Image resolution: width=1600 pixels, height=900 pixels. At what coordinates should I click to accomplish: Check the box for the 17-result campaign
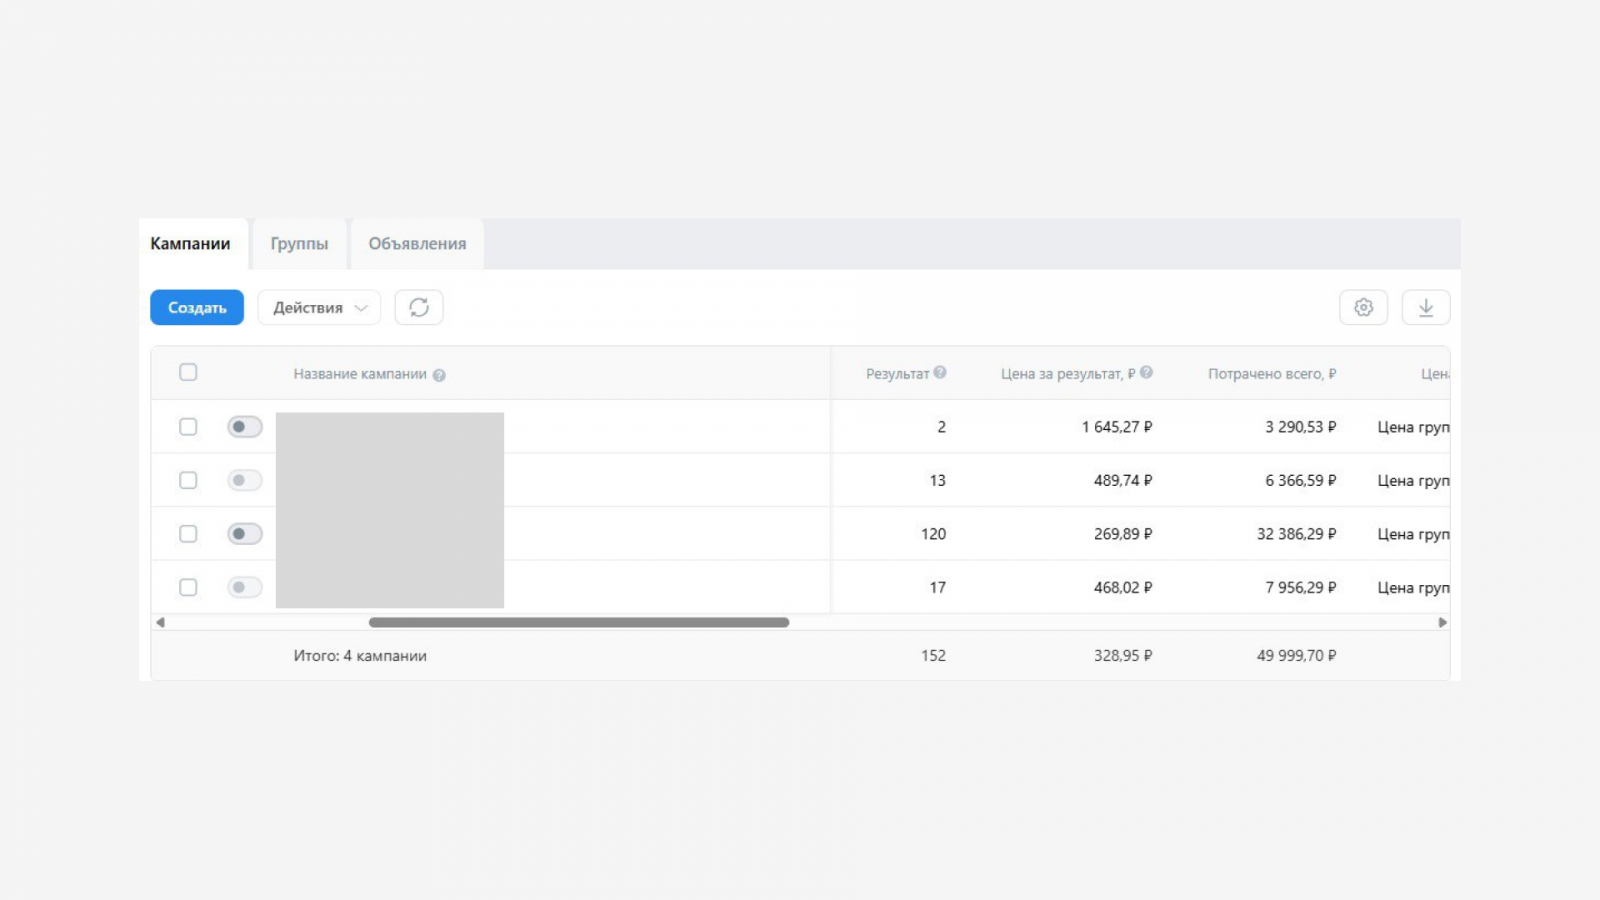tap(188, 588)
